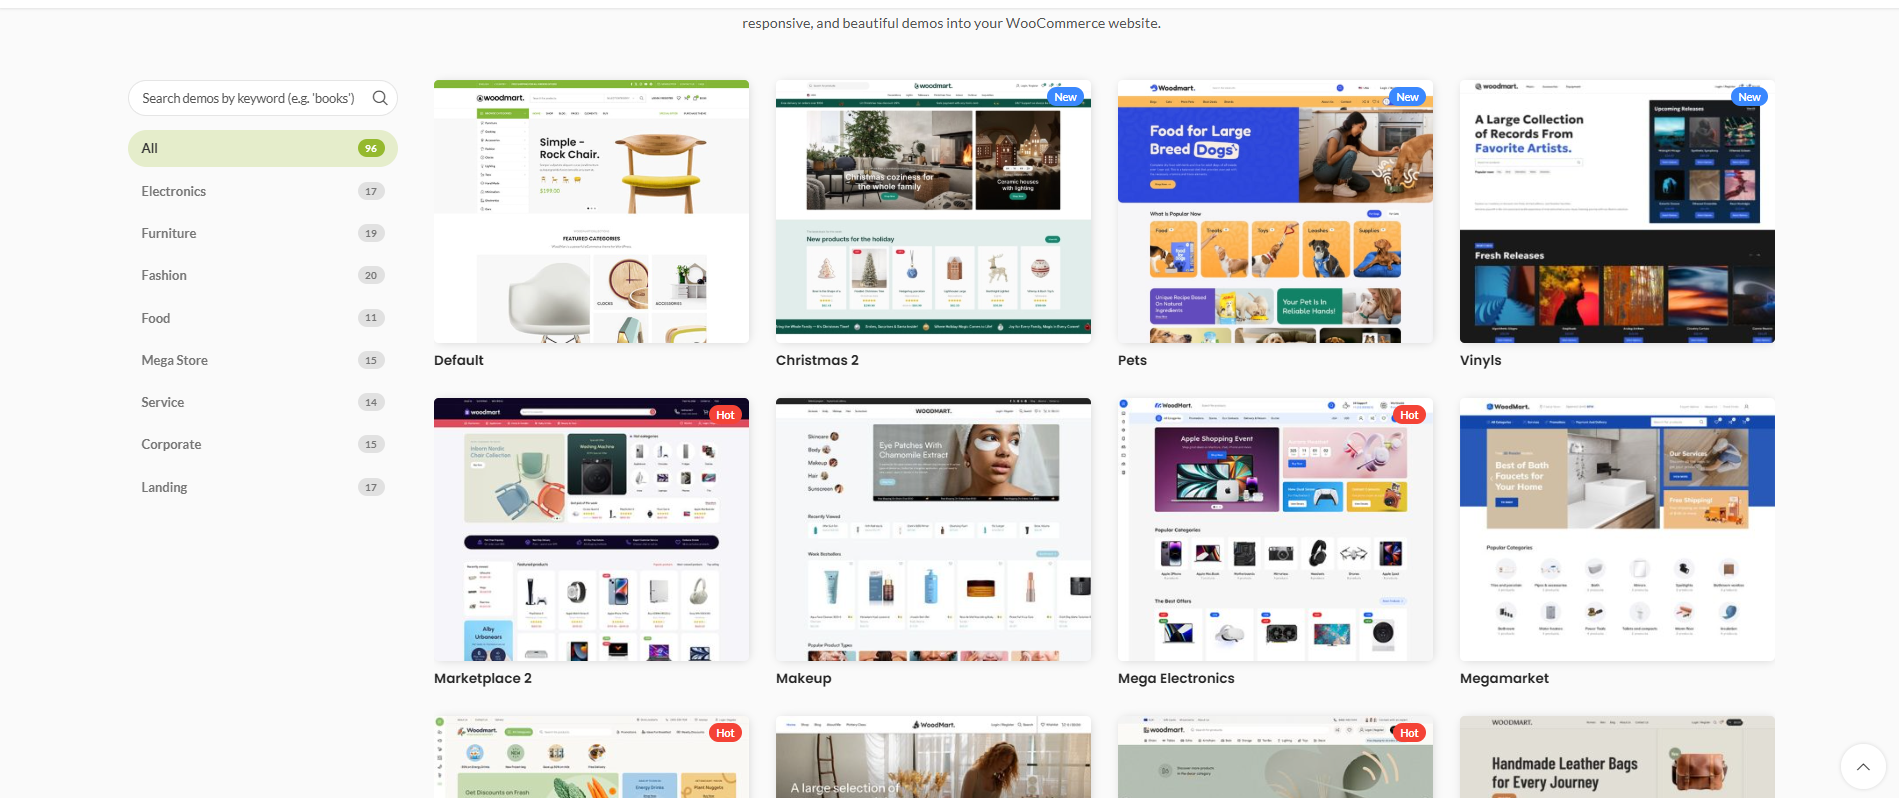Click the New badge on Pets
Screen dimensions: 1899x798
[1408, 97]
